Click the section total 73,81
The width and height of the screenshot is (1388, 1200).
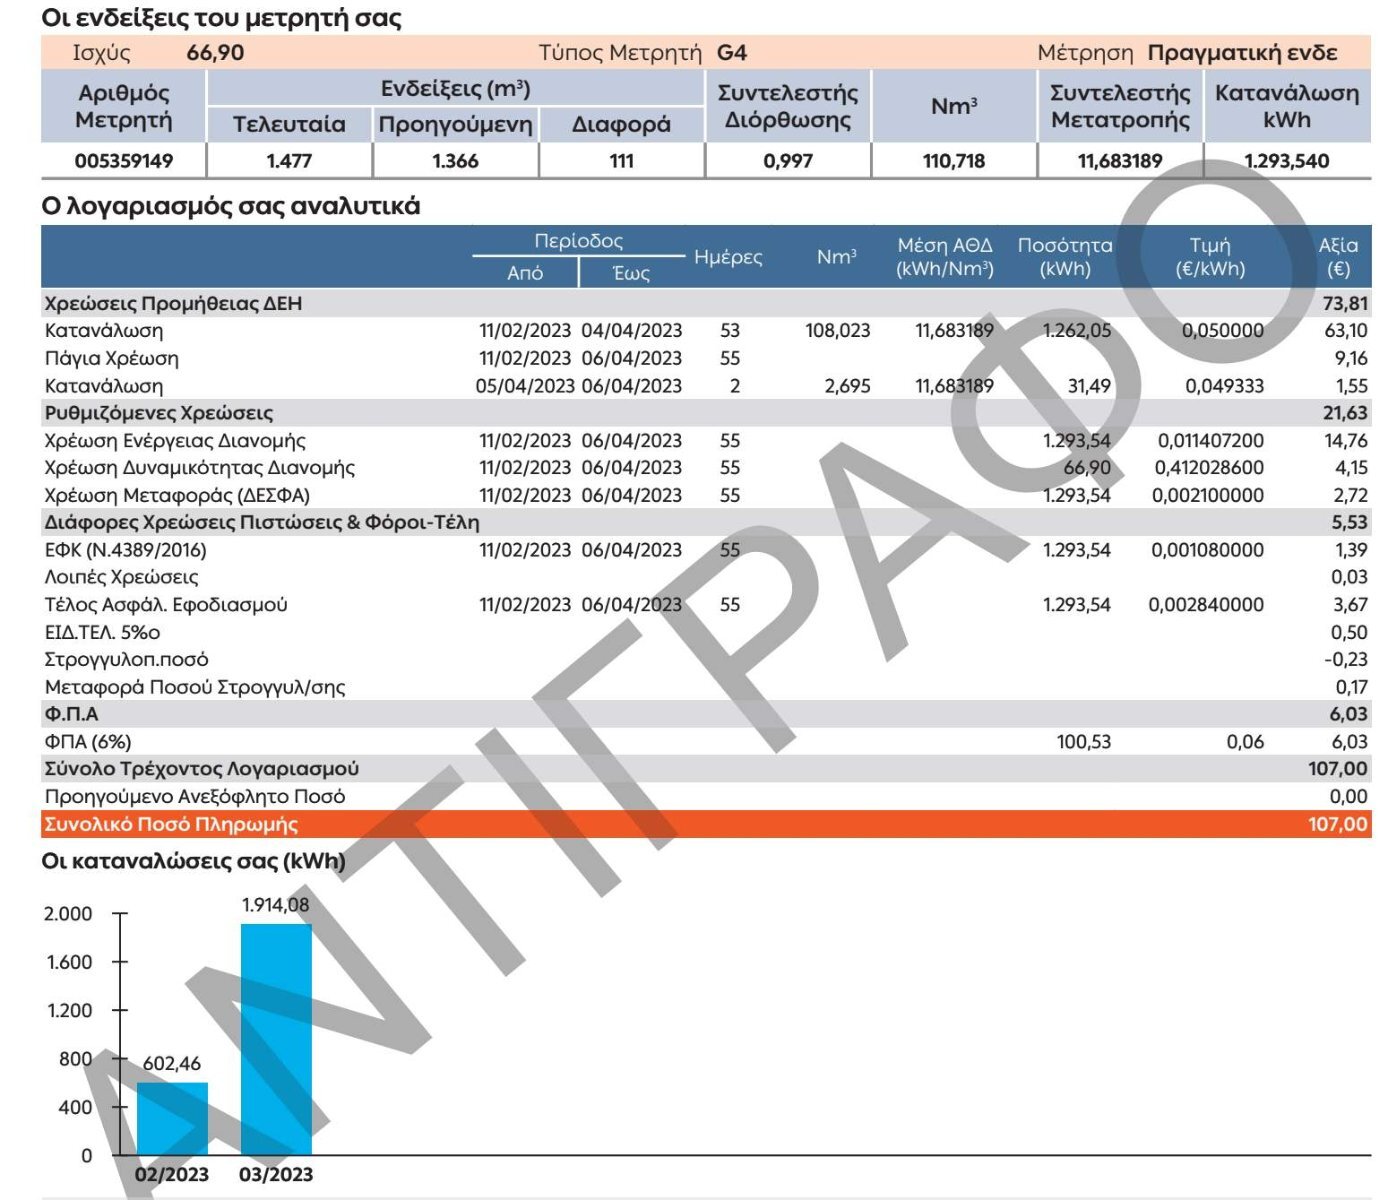[1345, 303]
